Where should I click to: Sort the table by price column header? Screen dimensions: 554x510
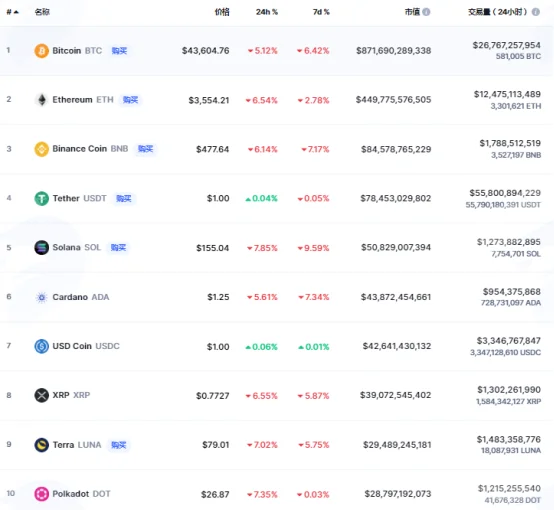point(222,12)
